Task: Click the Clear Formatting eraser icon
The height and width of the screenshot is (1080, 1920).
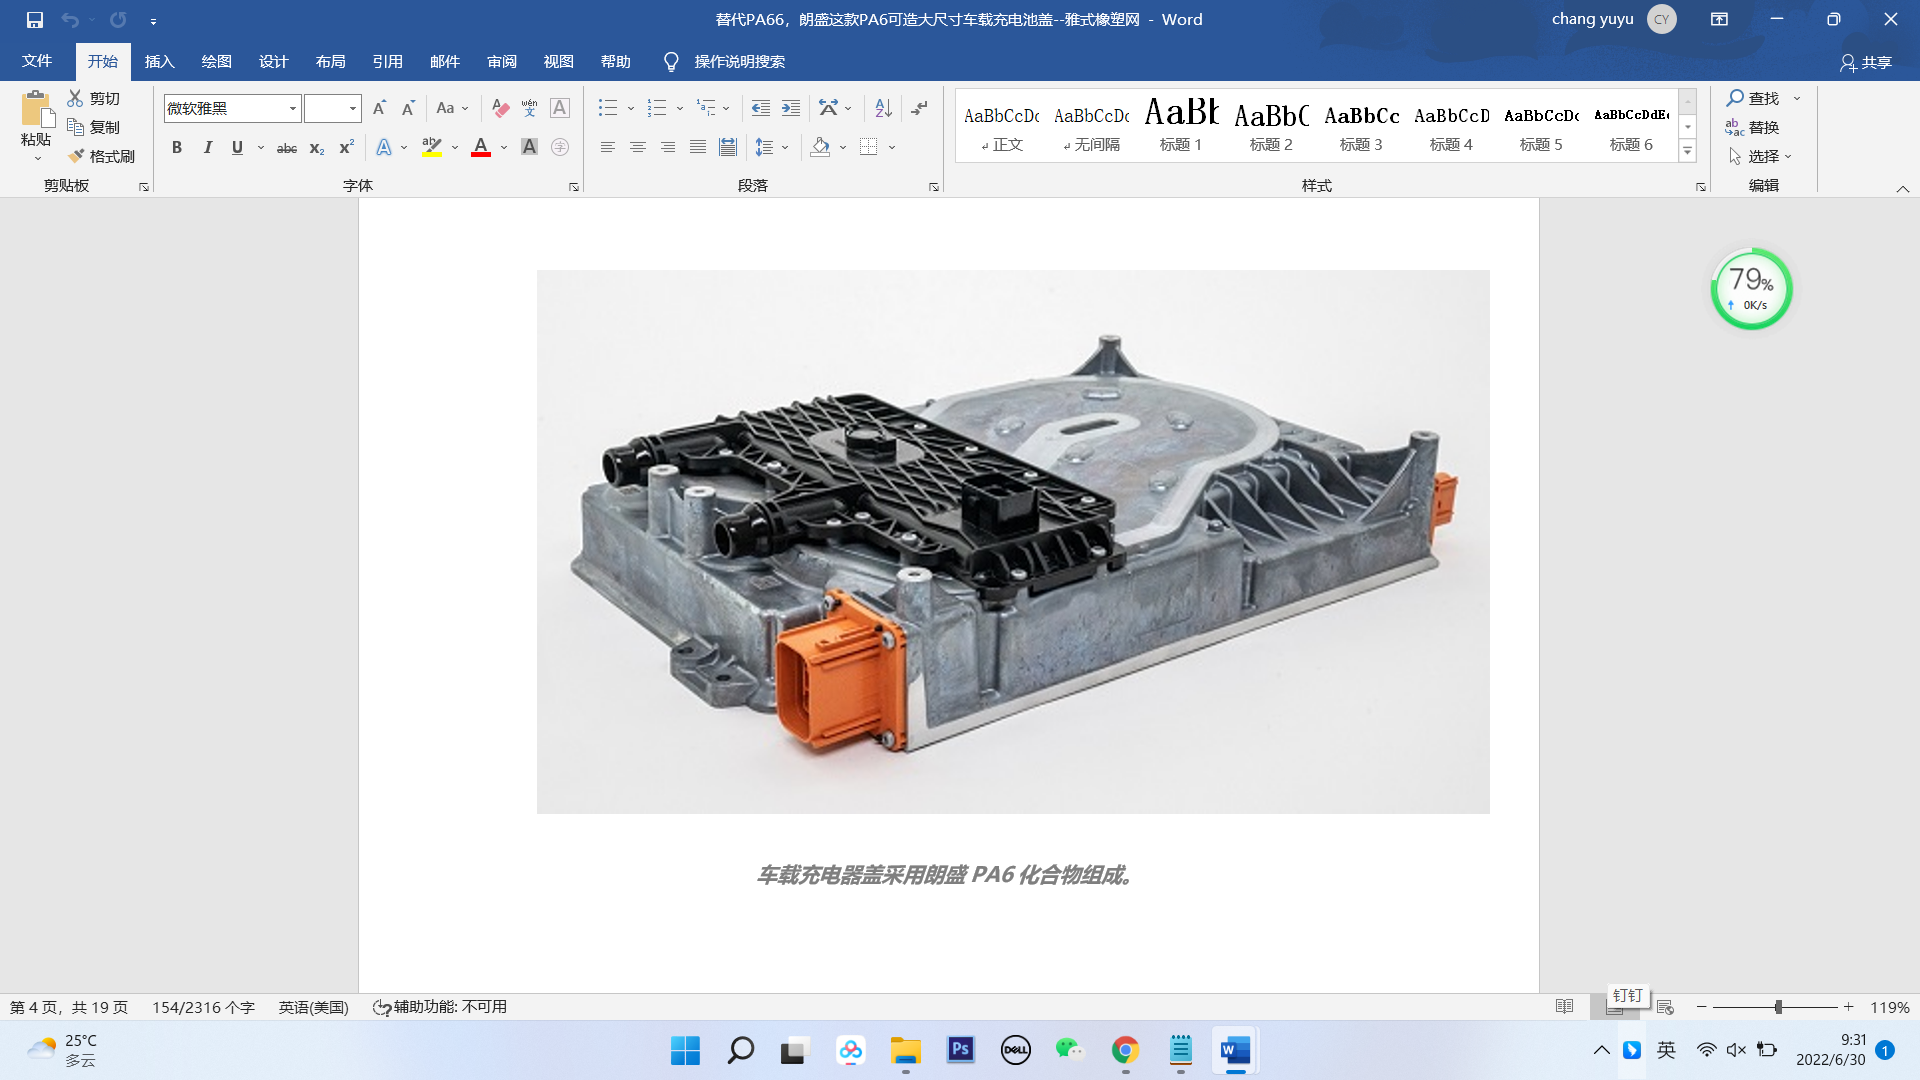Action: (501, 108)
